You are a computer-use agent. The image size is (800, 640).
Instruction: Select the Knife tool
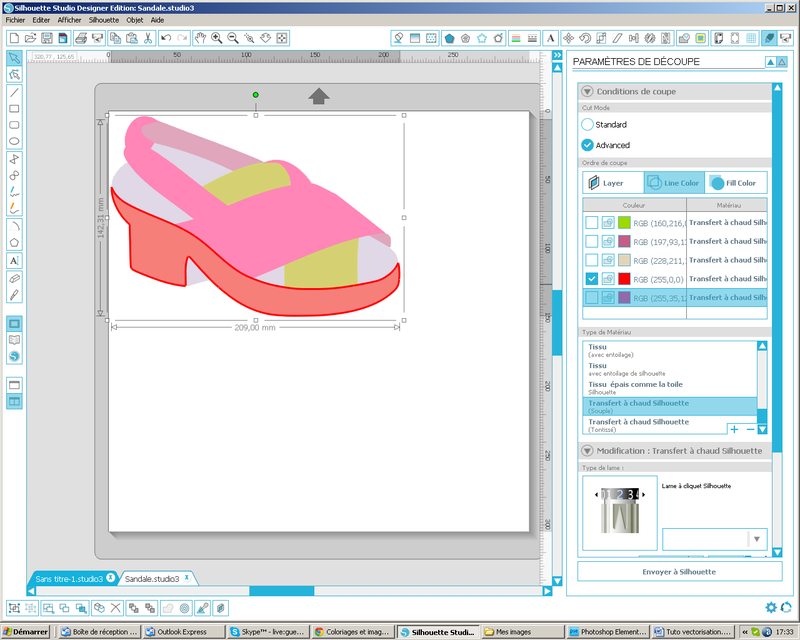pos(14,294)
